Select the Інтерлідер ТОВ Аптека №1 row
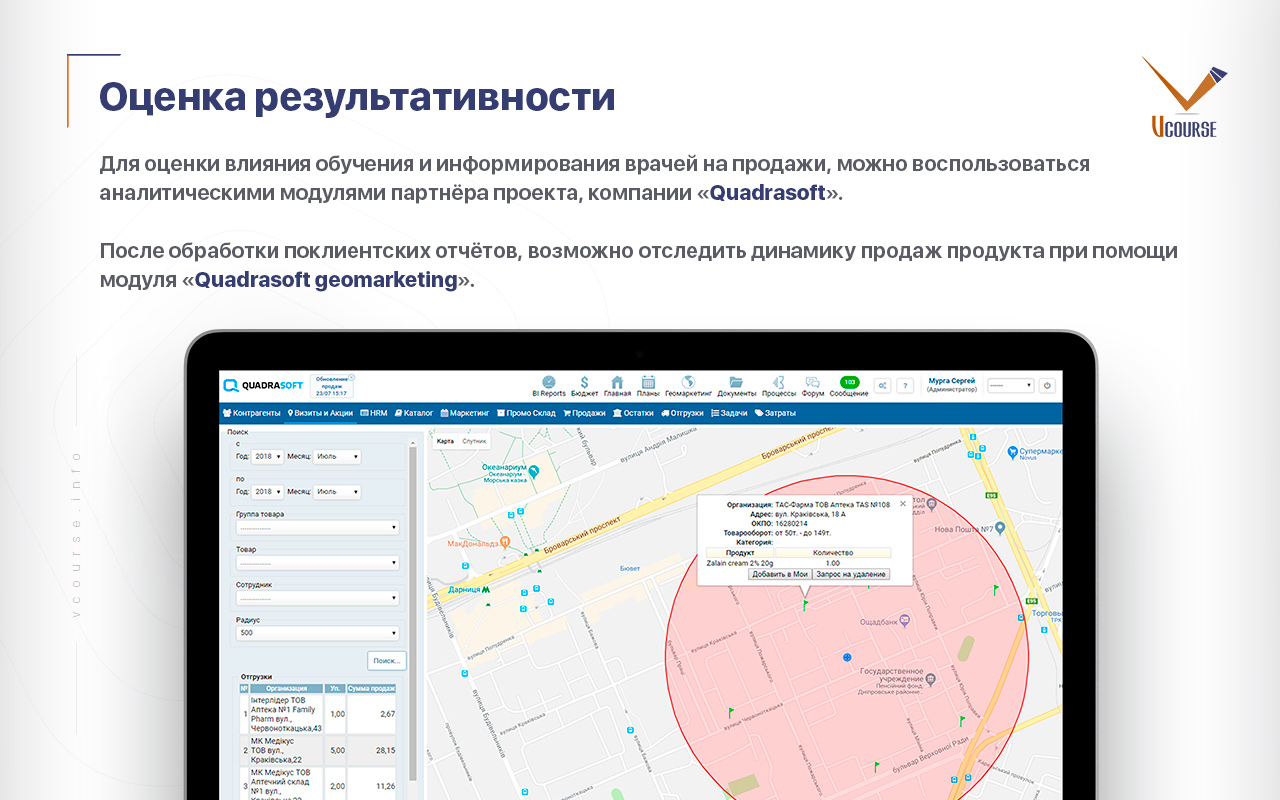Image resolution: width=1280 pixels, height=800 pixels. 318,714
